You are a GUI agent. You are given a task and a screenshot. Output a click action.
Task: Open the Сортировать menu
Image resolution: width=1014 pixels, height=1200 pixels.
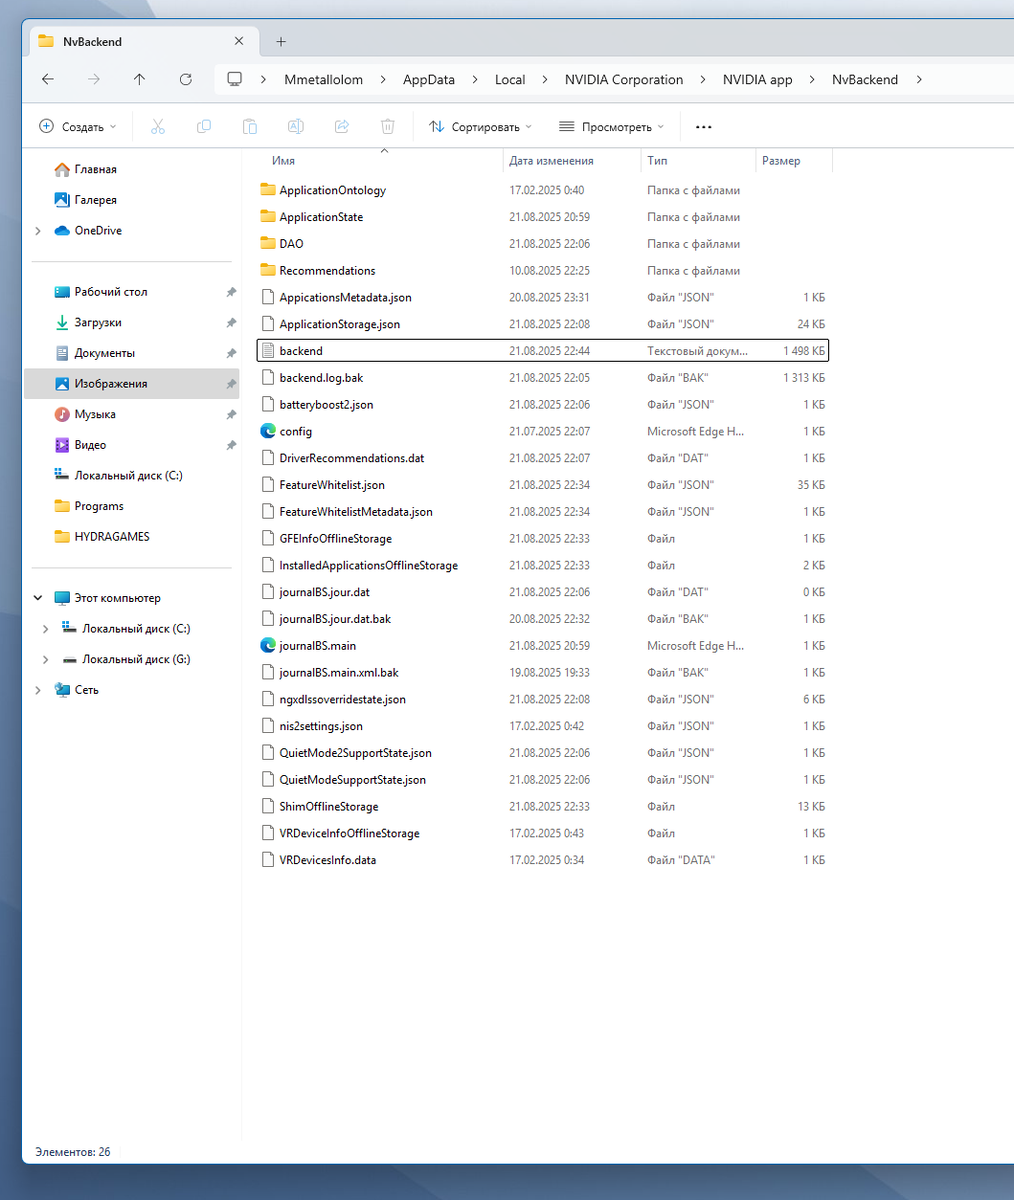click(480, 127)
